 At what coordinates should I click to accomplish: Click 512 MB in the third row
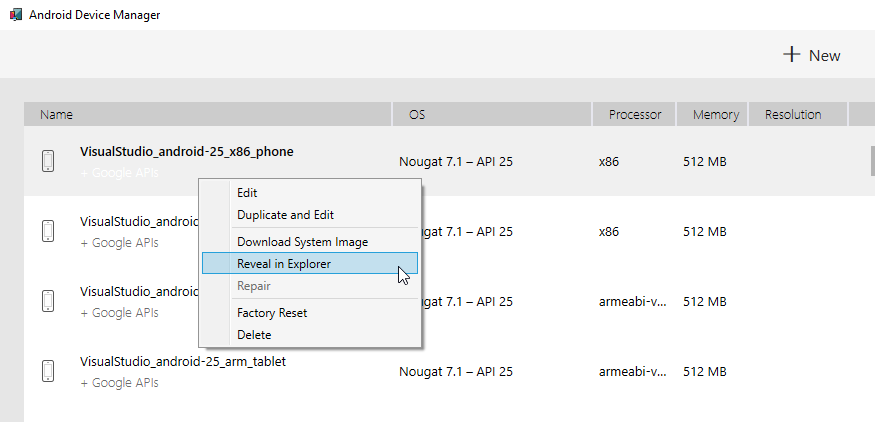705,302
